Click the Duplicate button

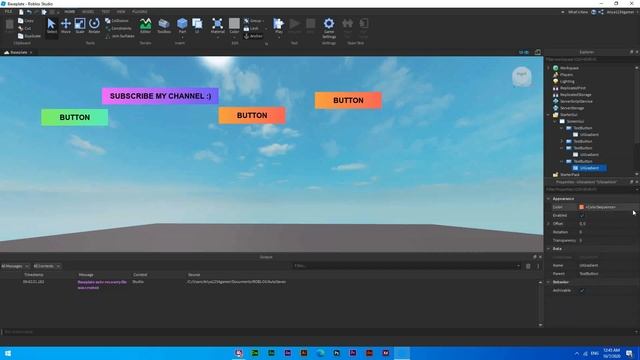tap(29, 36)
